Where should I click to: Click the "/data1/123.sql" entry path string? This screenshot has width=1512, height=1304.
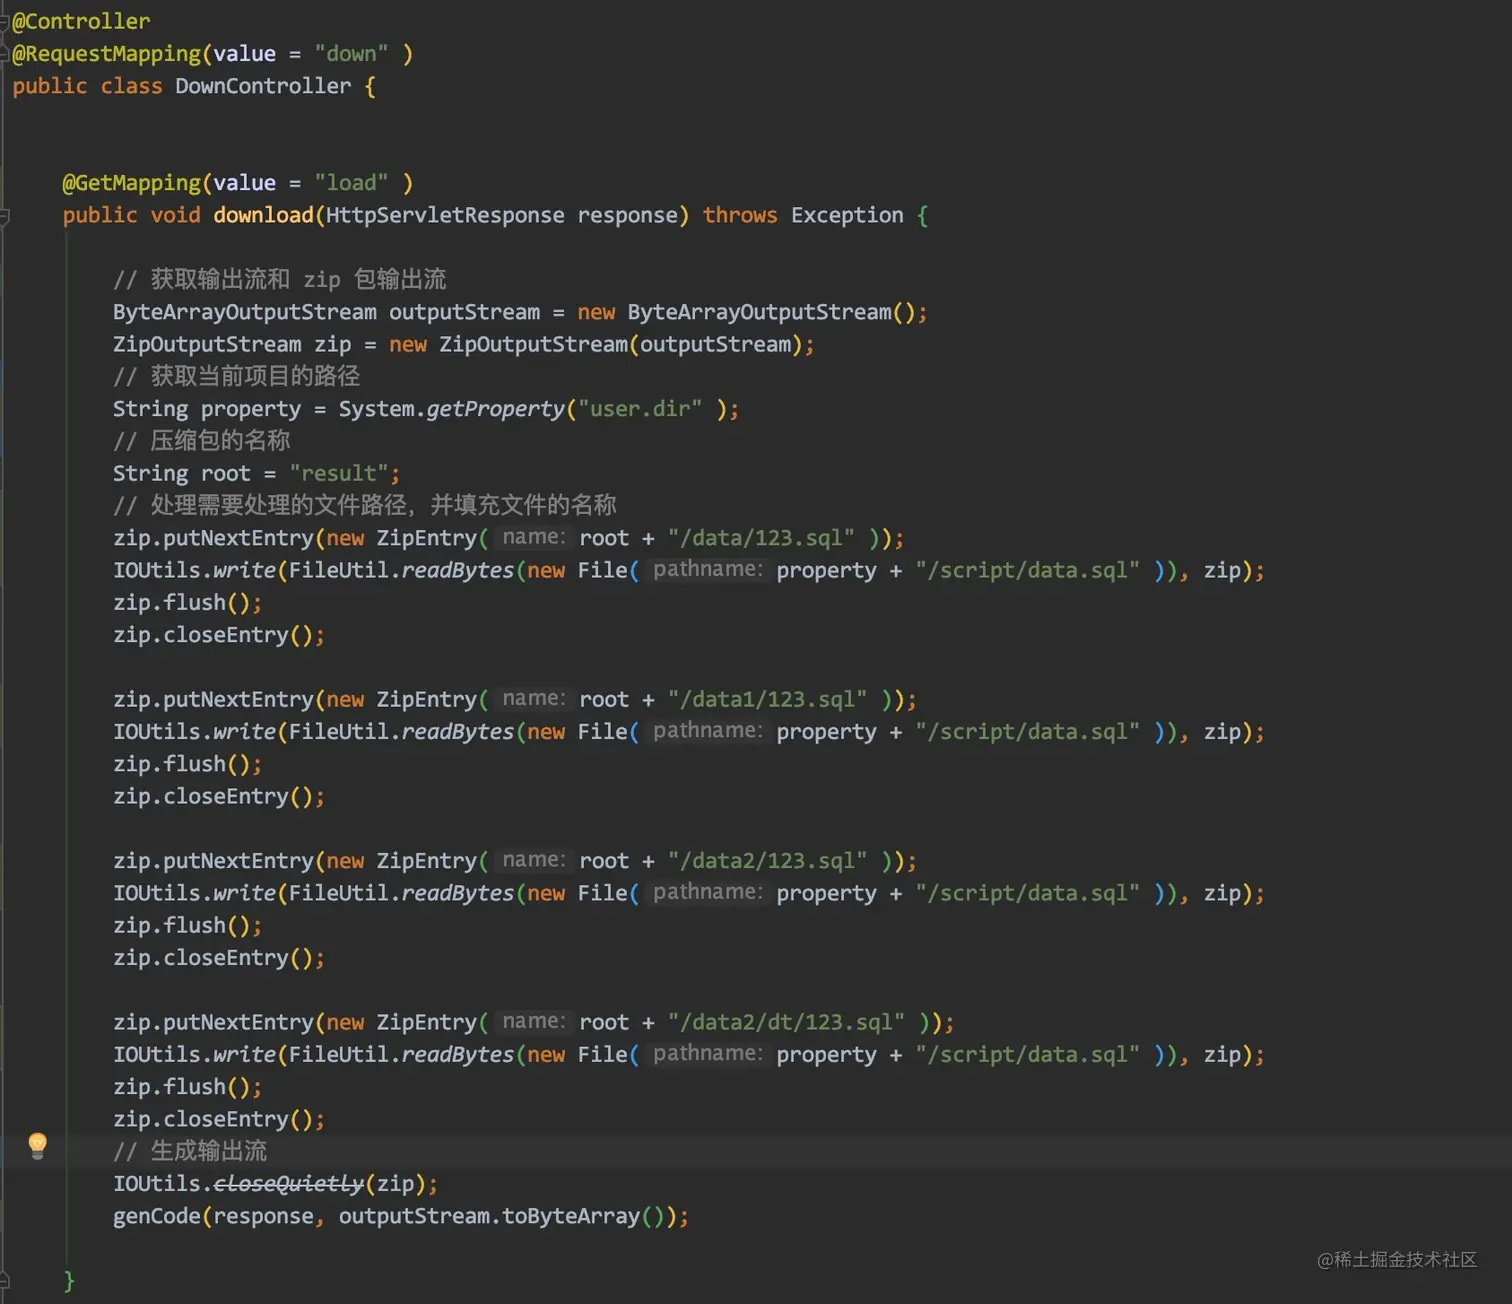pyautogui.click(x=767, y=699)
